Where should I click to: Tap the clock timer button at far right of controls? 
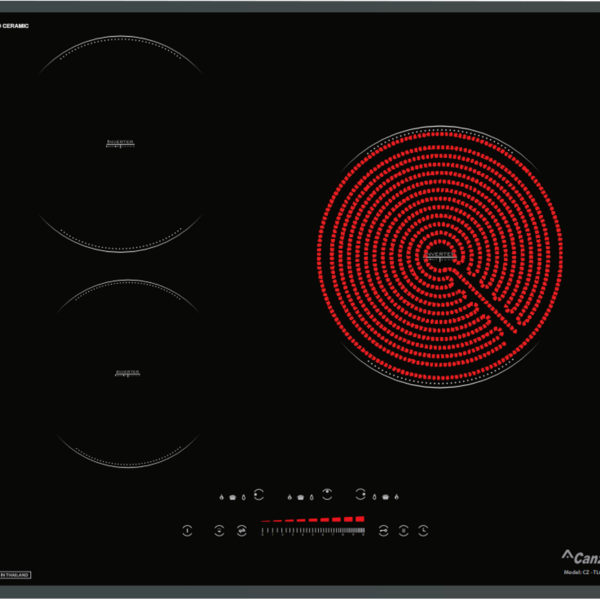tap(424, 530)
